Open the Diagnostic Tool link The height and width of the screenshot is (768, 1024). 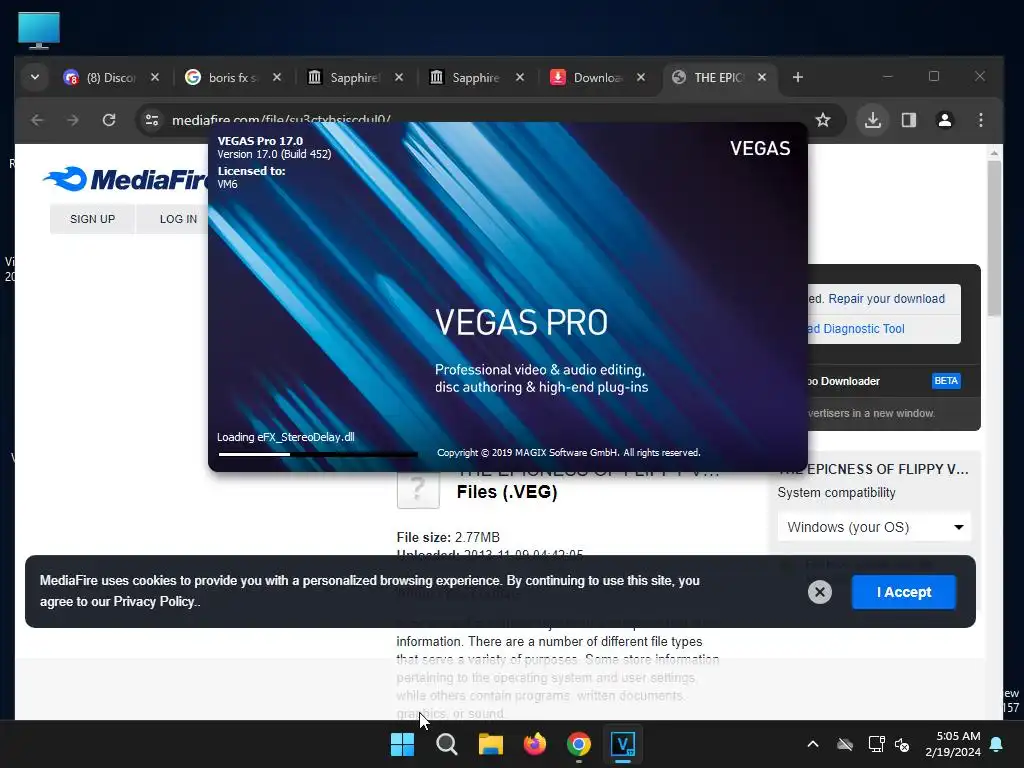[857, 328]
